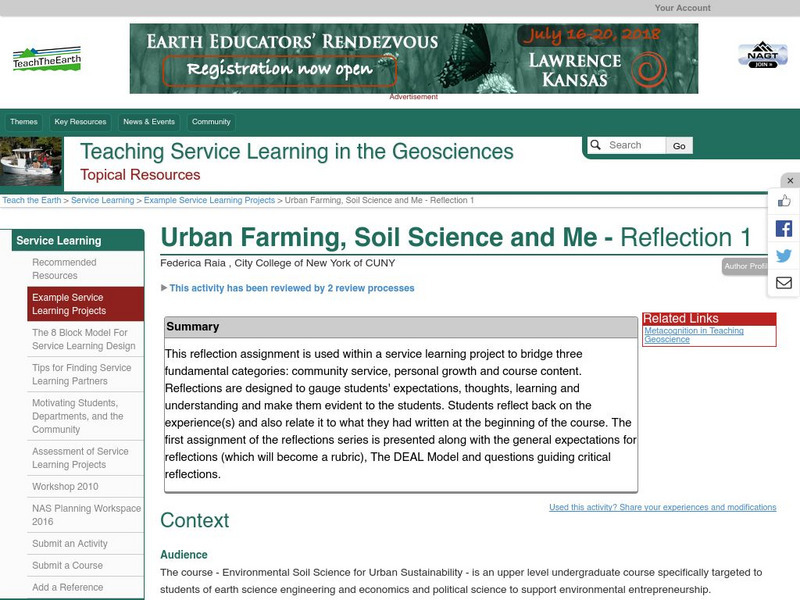Expand the reviewed by 2 processes disclosure
Screen dimensions: 800x600
165,288
